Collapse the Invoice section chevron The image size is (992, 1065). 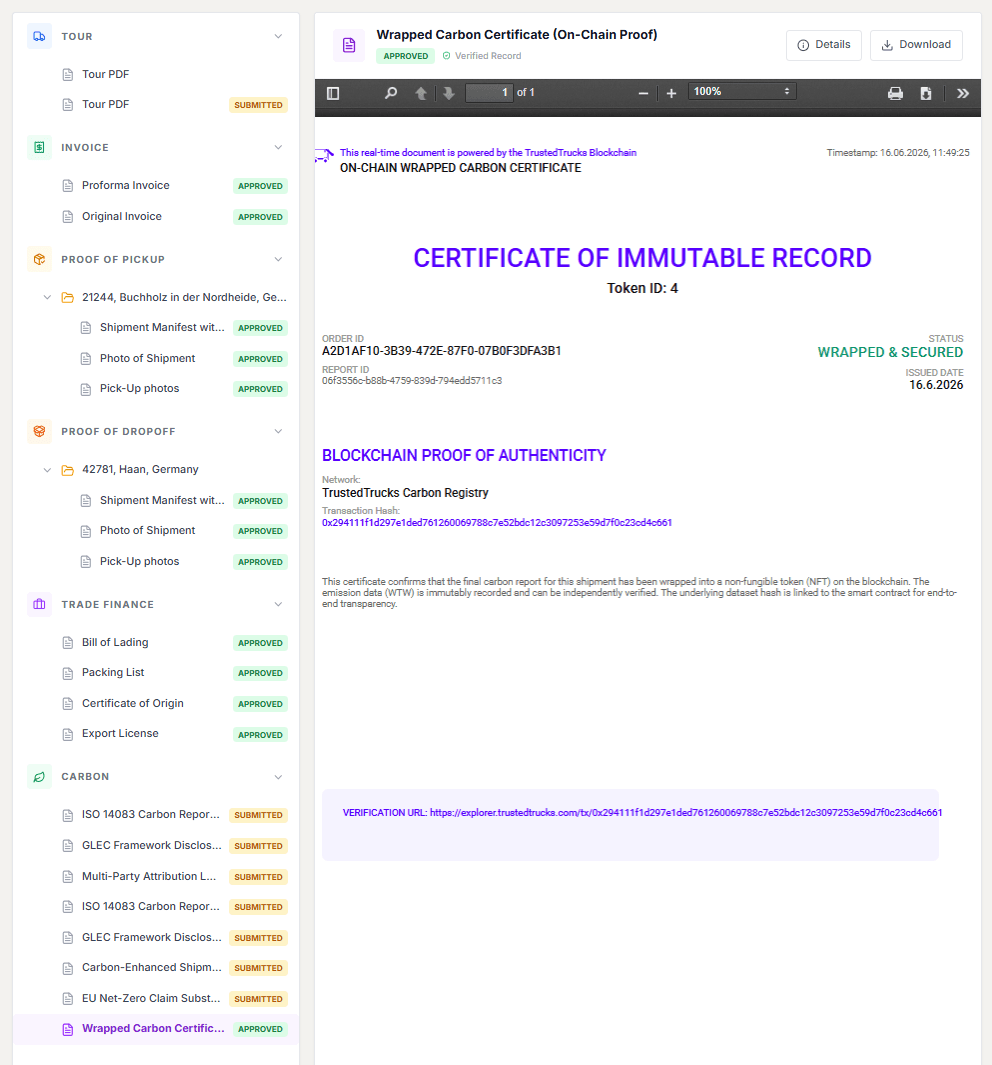[278, 147]
